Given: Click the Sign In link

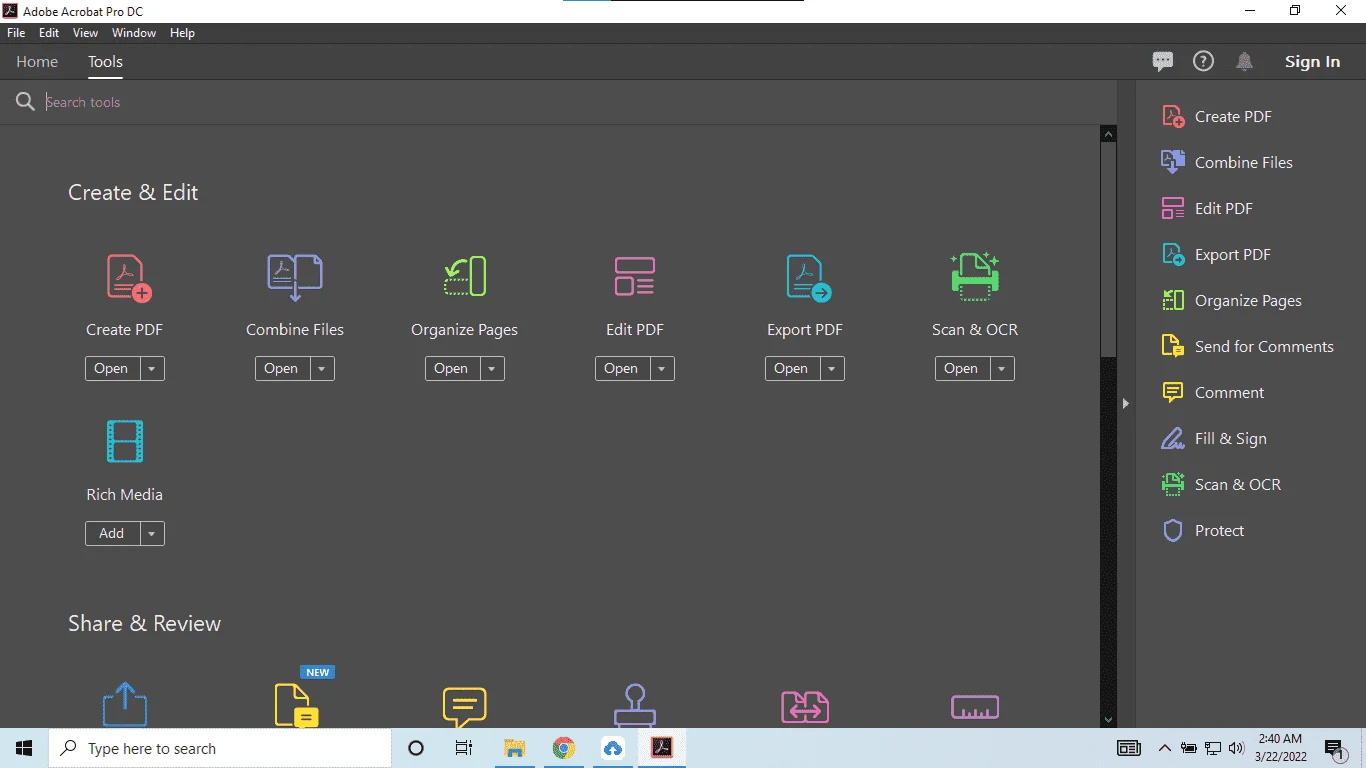Looking at the screenshot, I should coord(1312,62).
